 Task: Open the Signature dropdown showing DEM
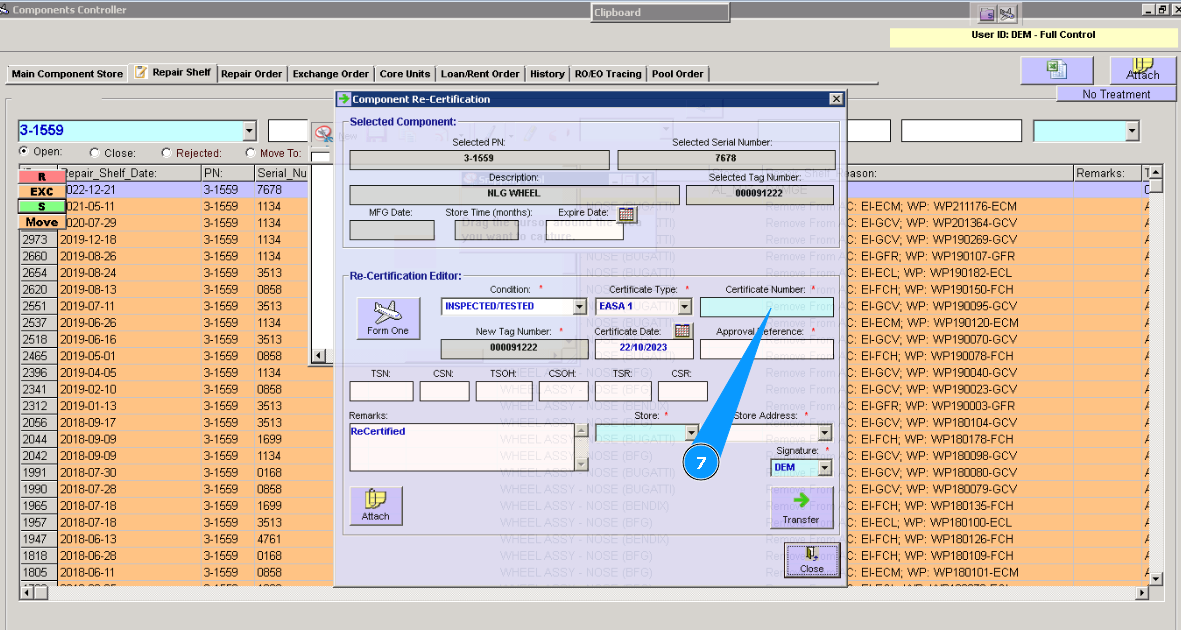click(x=825, y=468)
